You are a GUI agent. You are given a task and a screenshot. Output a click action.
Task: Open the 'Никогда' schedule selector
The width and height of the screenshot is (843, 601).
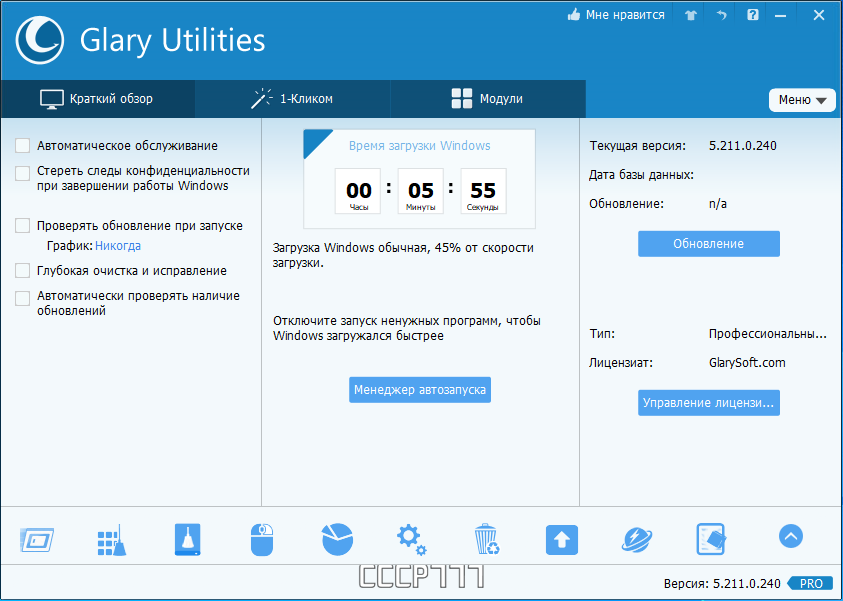(x=118, y=246)
